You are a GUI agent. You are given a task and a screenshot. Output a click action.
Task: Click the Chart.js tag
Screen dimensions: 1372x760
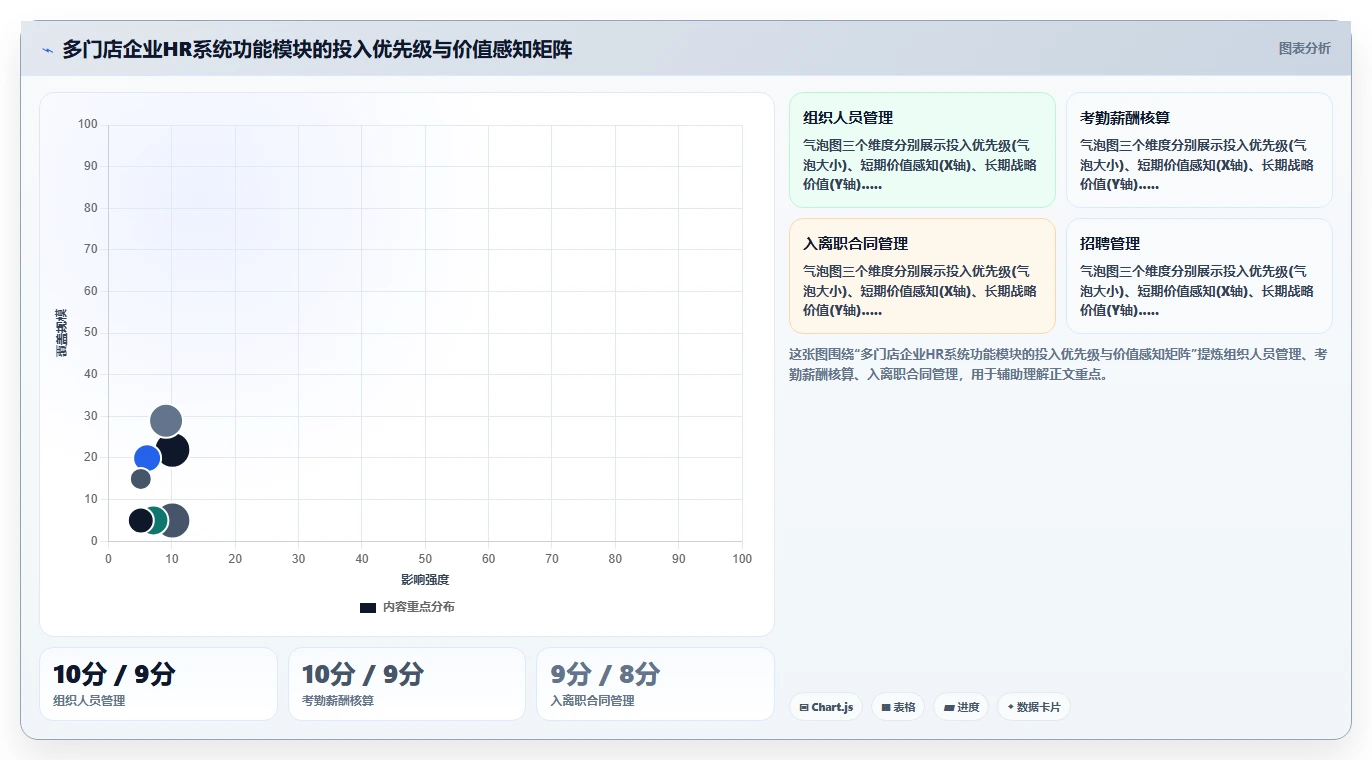pos(826,707)
